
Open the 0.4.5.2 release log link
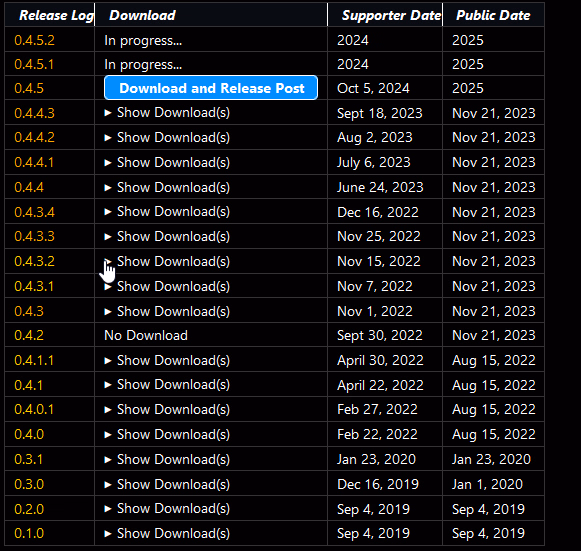(x=34, y=40)
